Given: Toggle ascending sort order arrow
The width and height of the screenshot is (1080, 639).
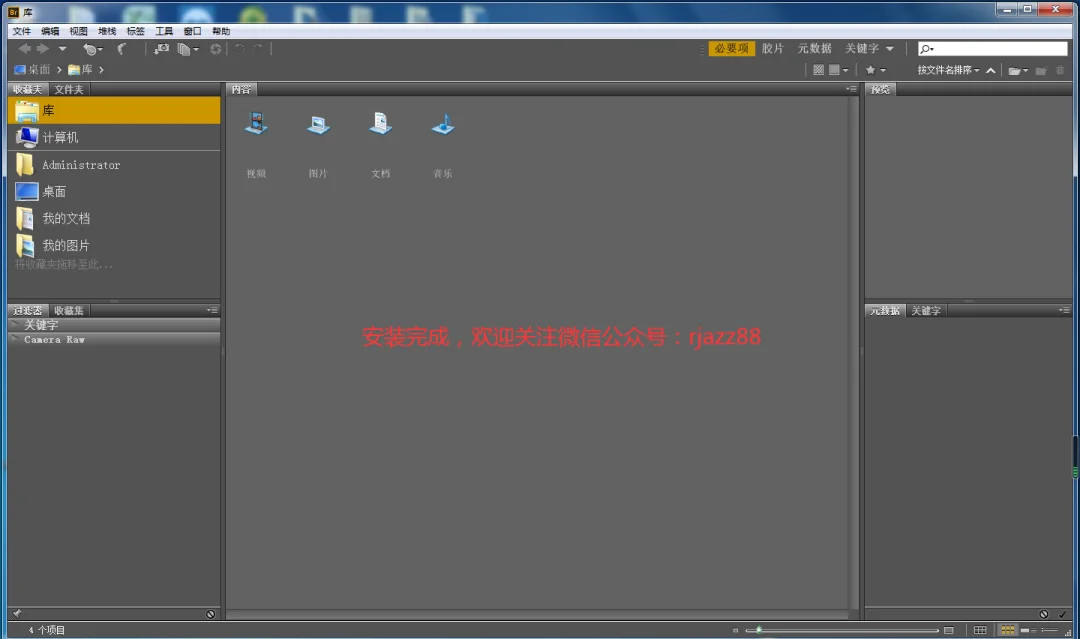Looking at the screenshot, I should (x=990, y=70).
